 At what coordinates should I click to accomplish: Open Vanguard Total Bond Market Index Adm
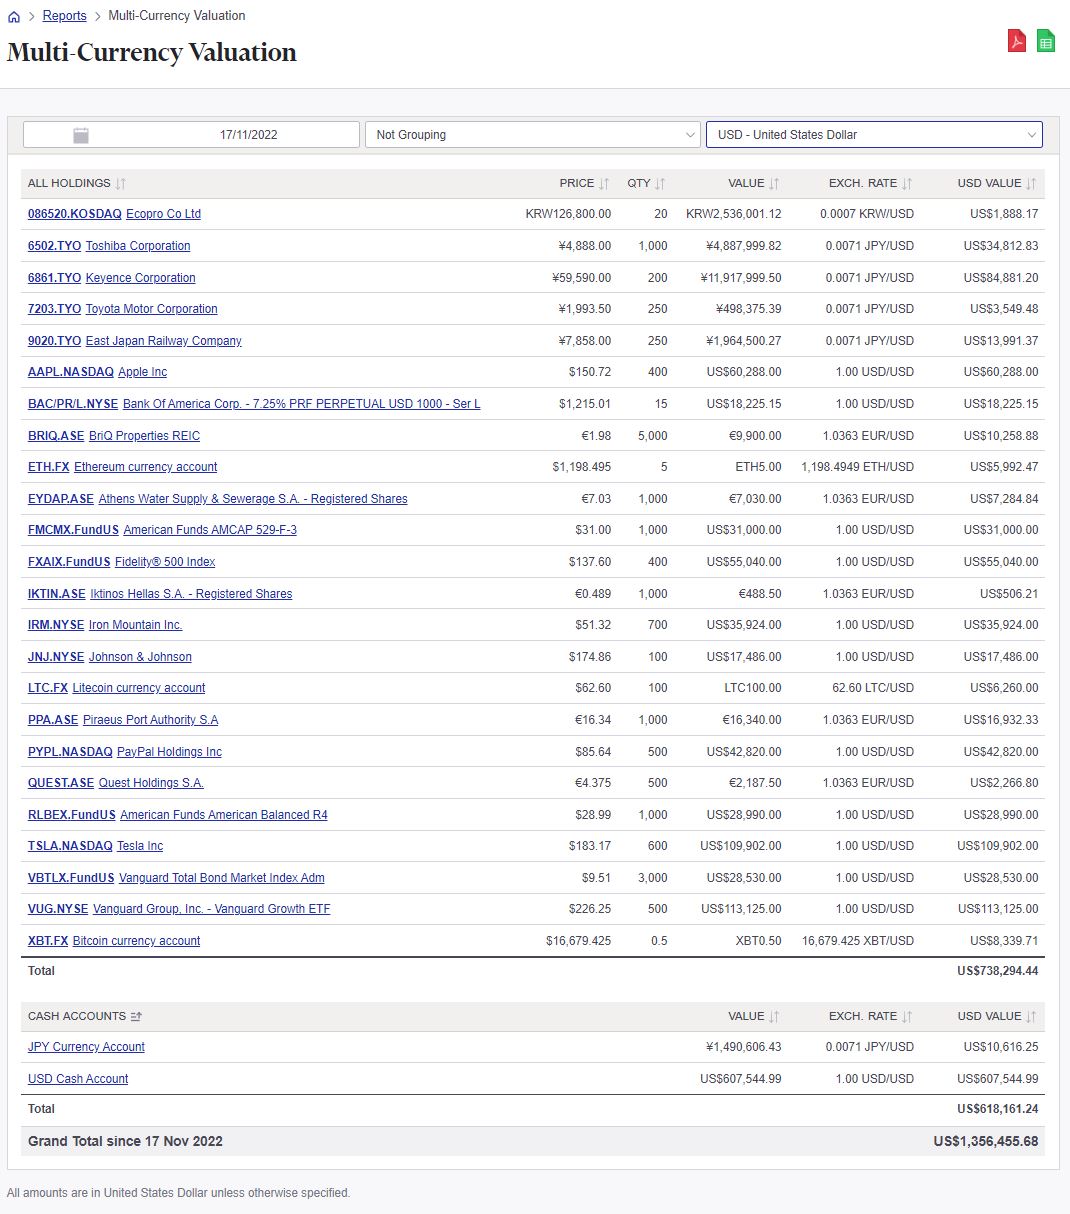[222, 878]
